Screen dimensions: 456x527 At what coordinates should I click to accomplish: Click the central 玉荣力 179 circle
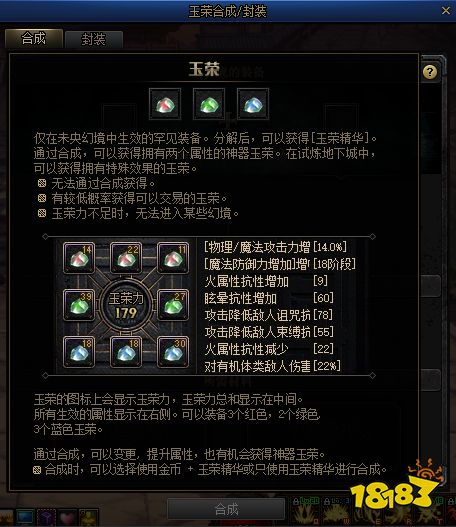[126, 305]
